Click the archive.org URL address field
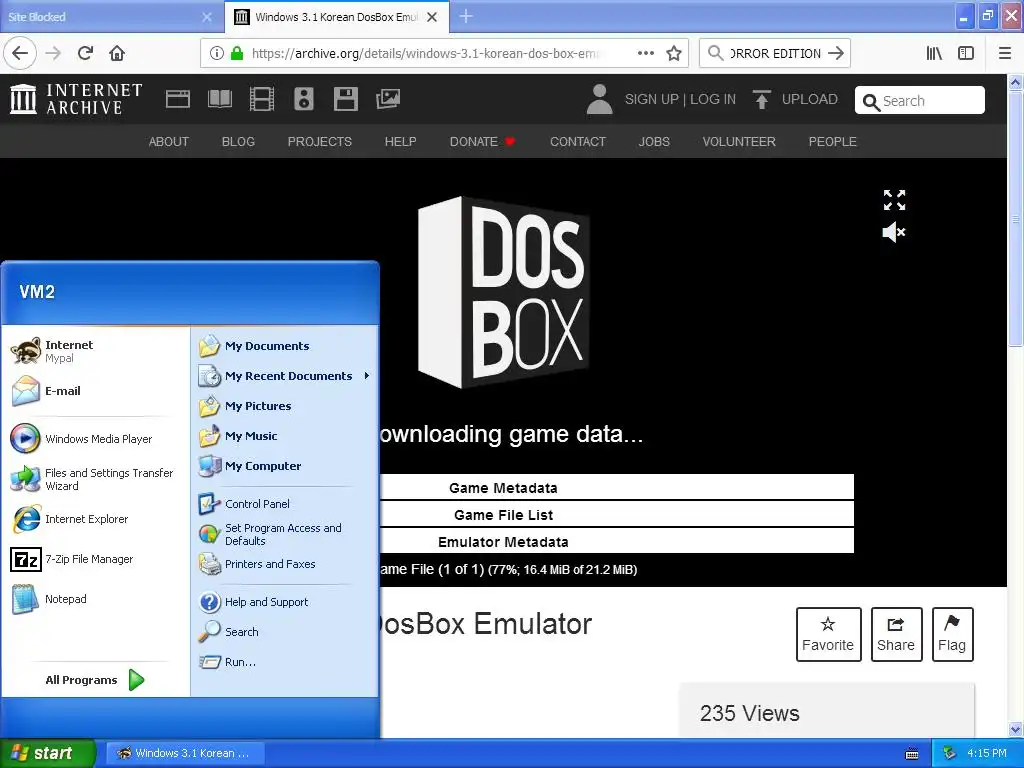Image resolution: width=1024 pixels, height=768 pixels. 424,53
